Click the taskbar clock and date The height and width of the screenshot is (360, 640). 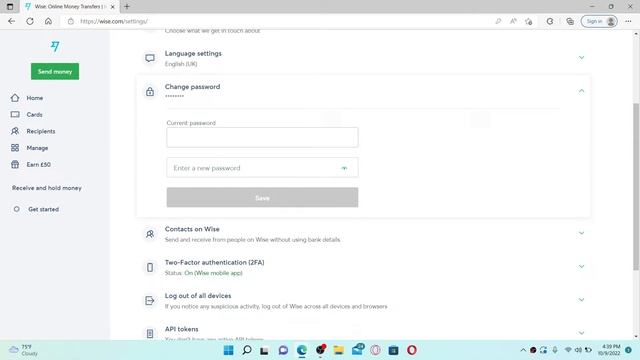(609, 350)
